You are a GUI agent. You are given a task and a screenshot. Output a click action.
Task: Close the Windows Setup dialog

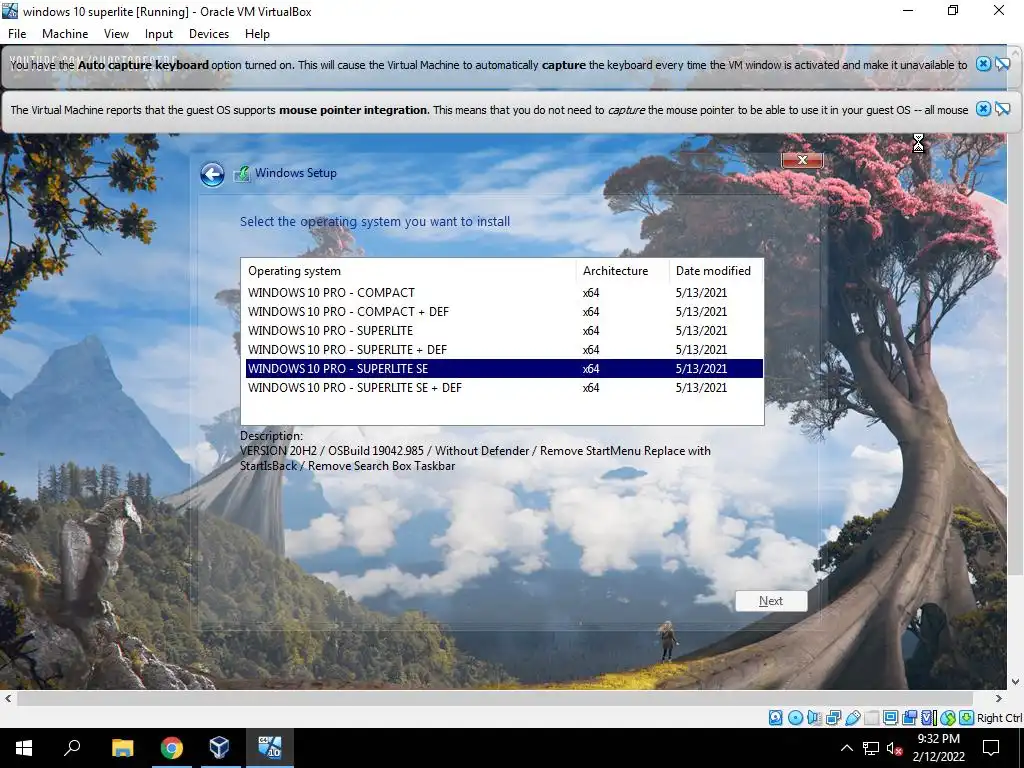click(802, 160)
